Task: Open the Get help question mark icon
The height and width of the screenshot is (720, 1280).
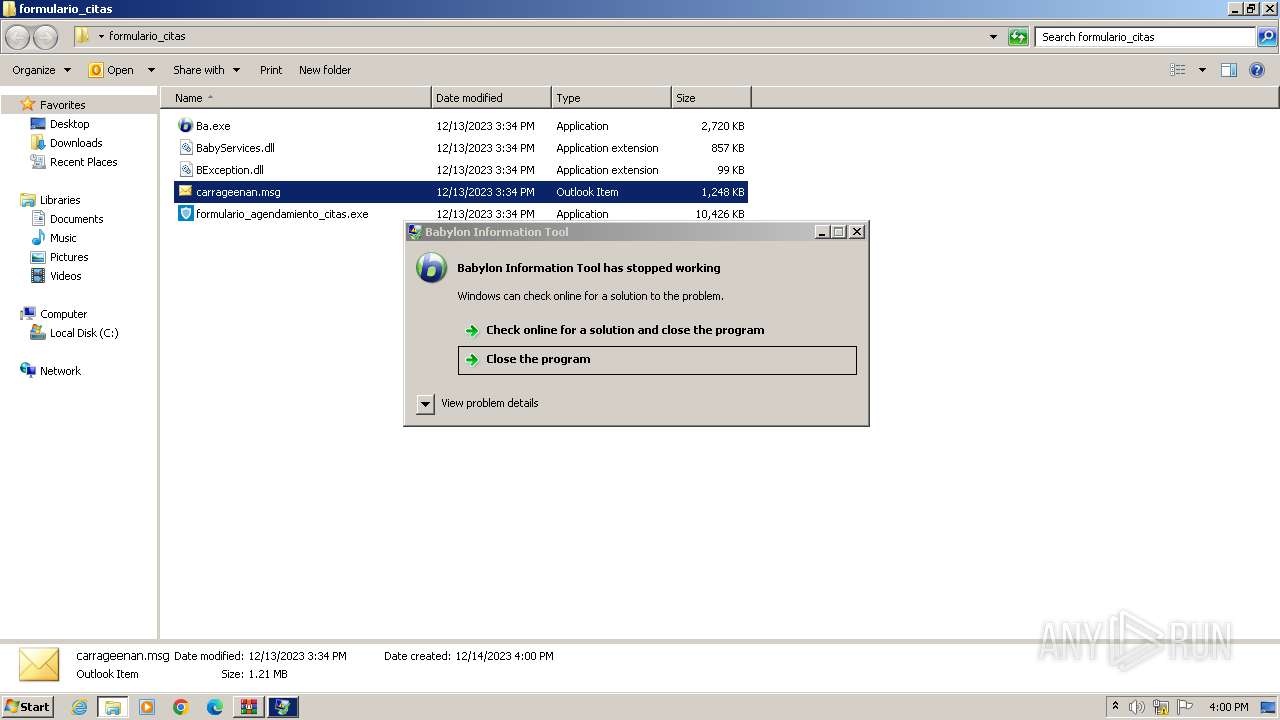Action: tap(1257, 70)
